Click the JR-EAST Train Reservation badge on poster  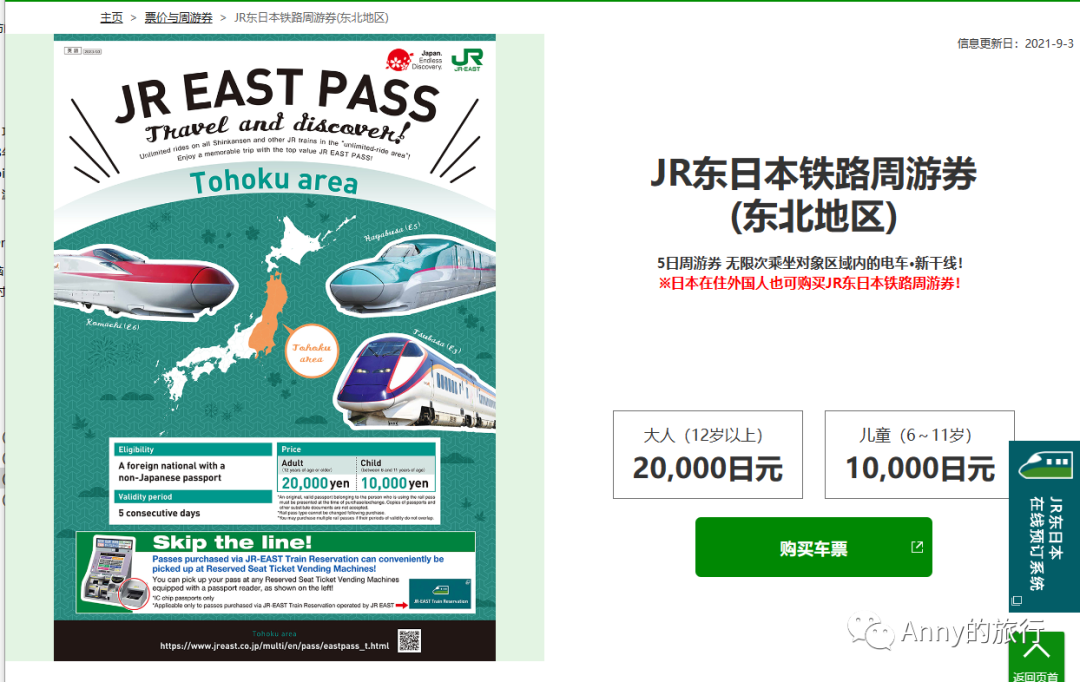[x=441, y=594]
